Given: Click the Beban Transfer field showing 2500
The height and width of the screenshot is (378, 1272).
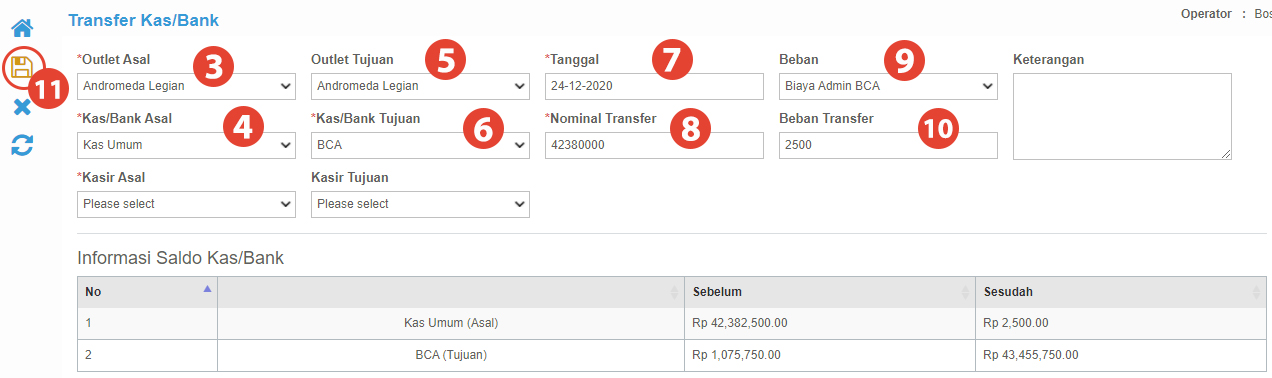Looking at the screenshot, I should 888,145.
